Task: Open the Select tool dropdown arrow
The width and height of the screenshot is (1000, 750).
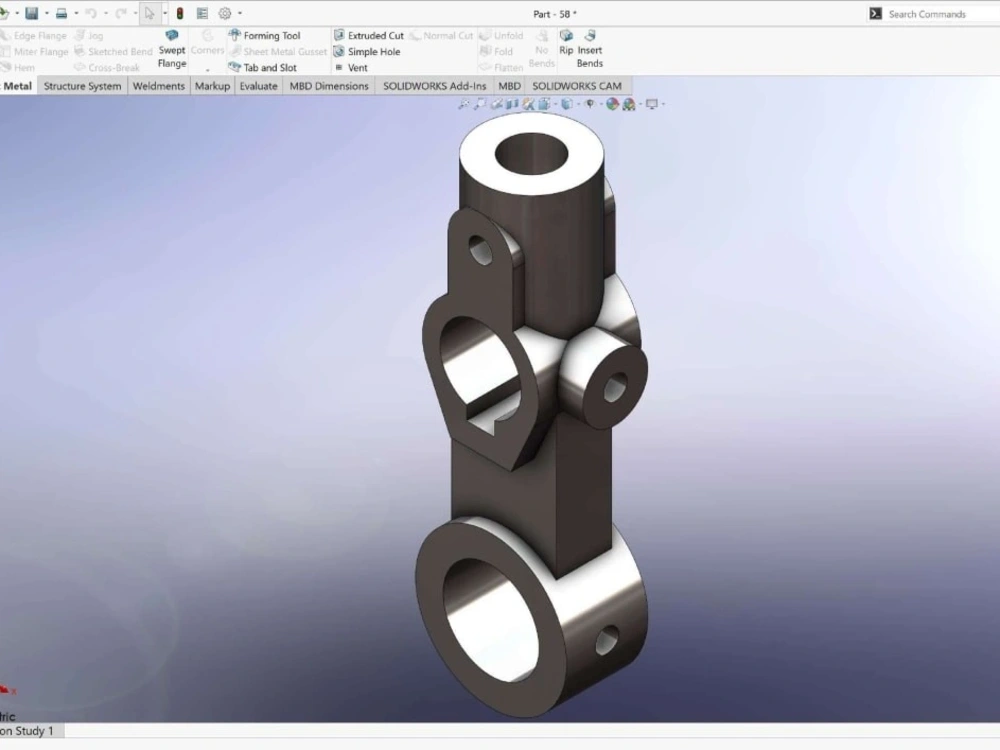Action: 165,13
